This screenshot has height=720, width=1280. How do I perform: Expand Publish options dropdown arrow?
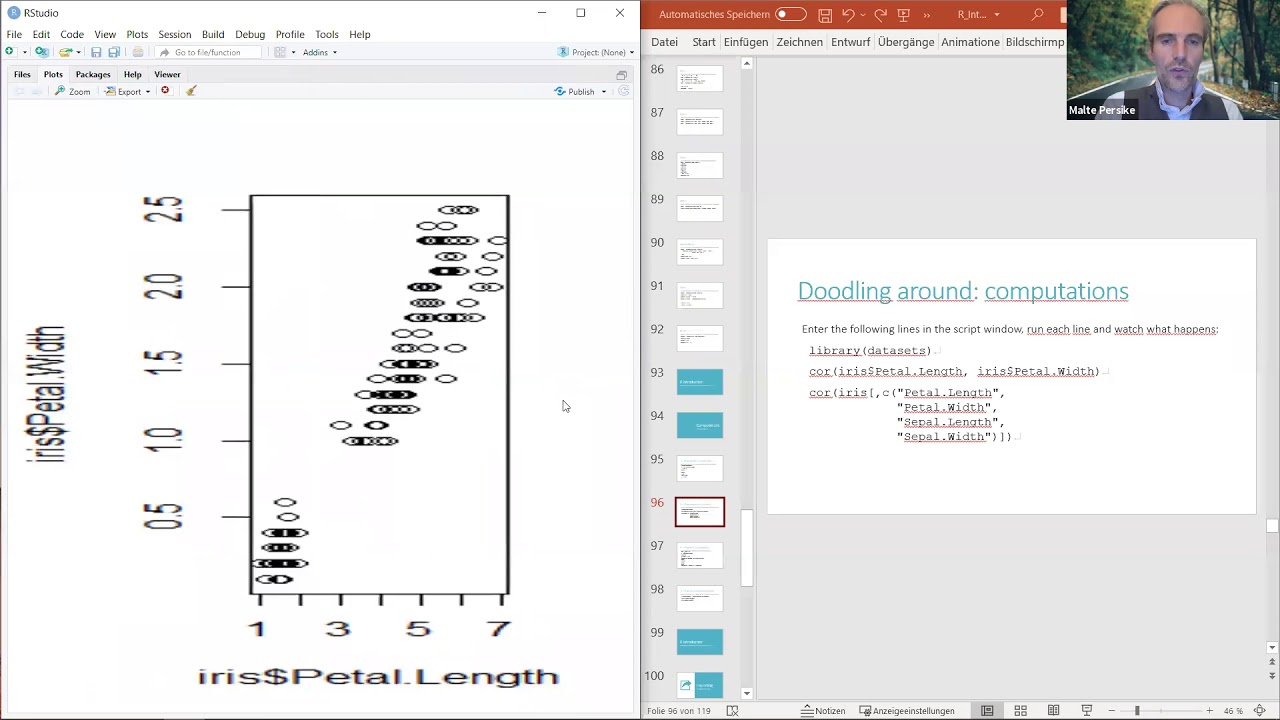pyautogui.click(x=604, y=91)
